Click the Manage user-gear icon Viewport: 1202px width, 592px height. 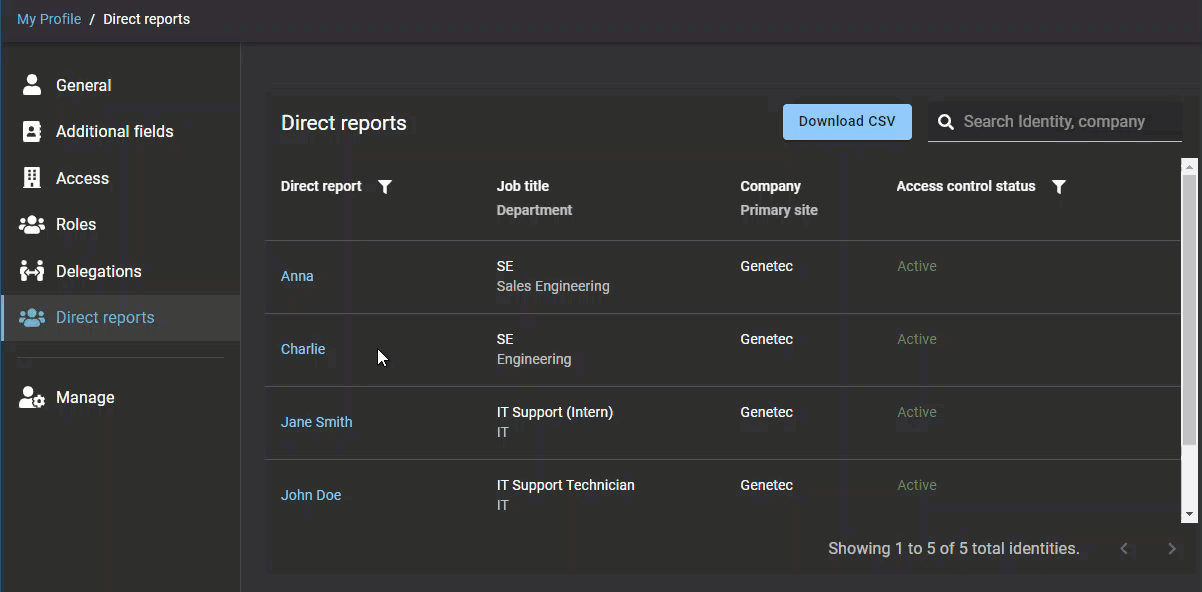point(32,397)
